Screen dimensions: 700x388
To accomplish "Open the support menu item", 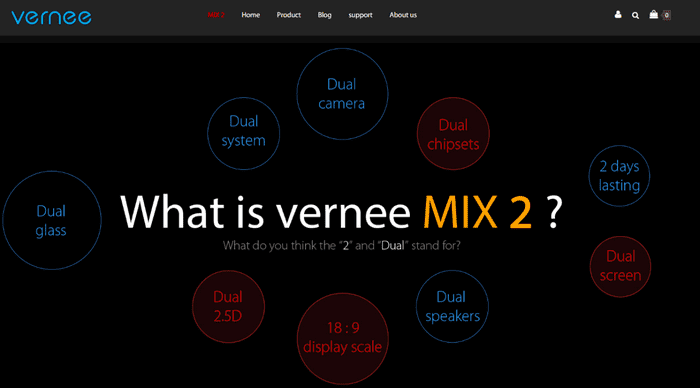I will click(x=360, y=15).
